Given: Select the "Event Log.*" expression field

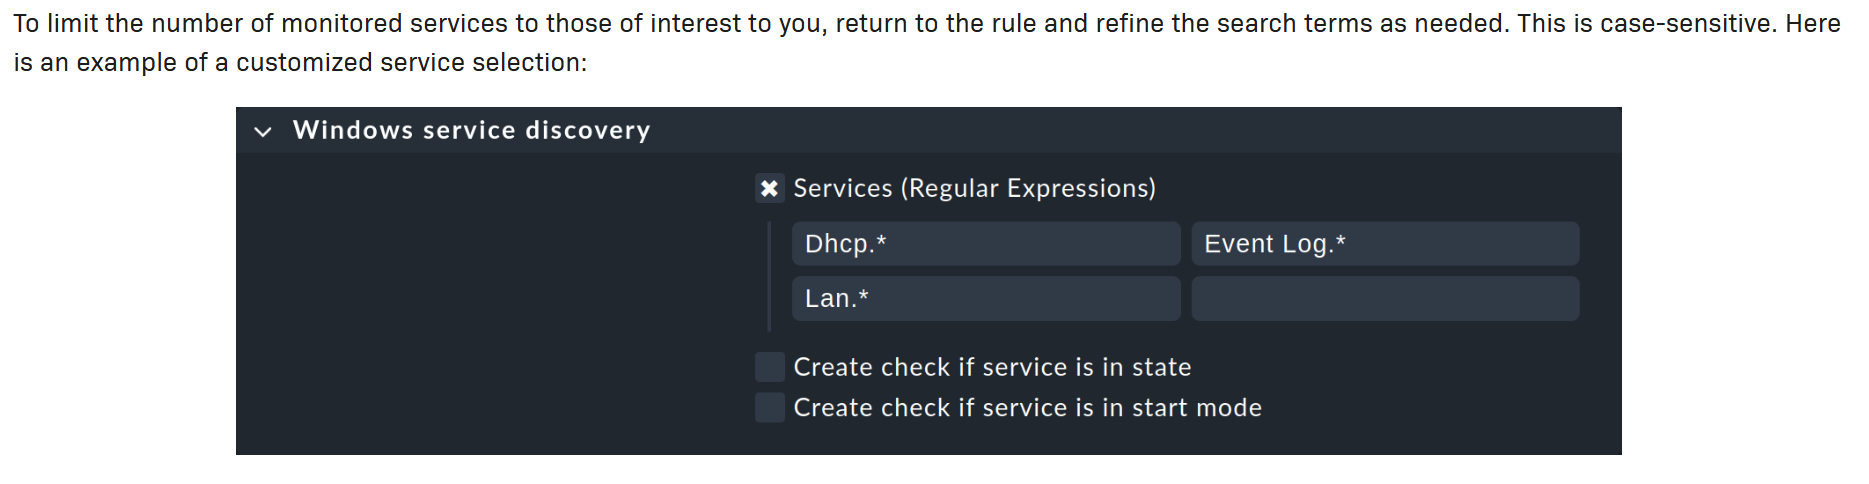Looking at the screenshot, I should point(1385,244).
